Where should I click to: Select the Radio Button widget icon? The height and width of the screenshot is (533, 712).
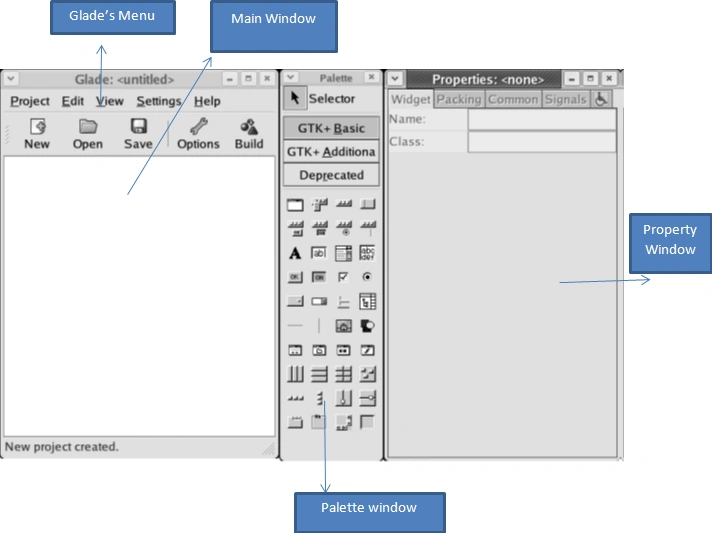click(x=367, y=277)
